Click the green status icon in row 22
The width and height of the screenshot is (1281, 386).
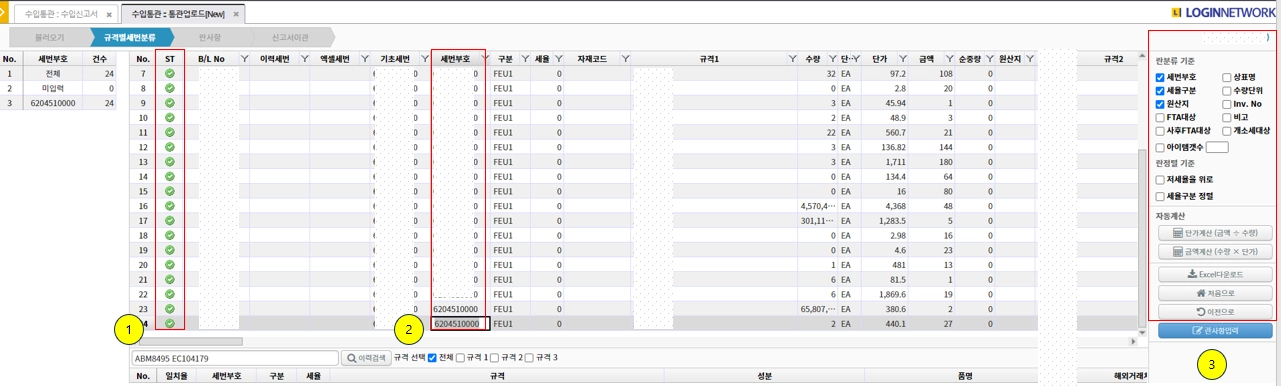pos(170,294)
